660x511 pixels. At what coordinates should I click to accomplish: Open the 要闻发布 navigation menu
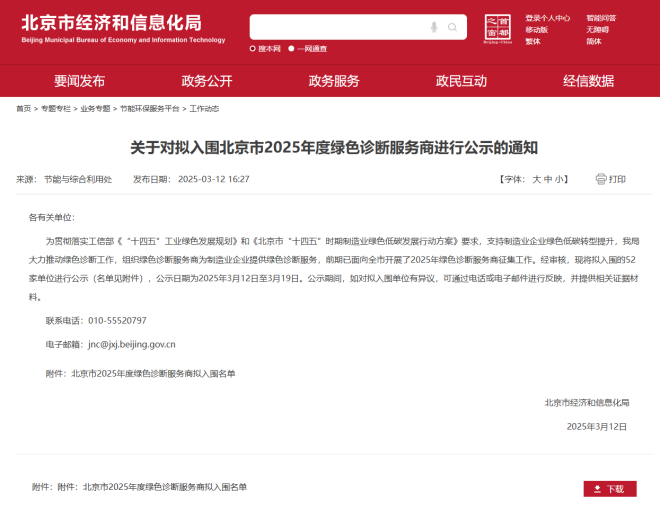coord(79,81)
